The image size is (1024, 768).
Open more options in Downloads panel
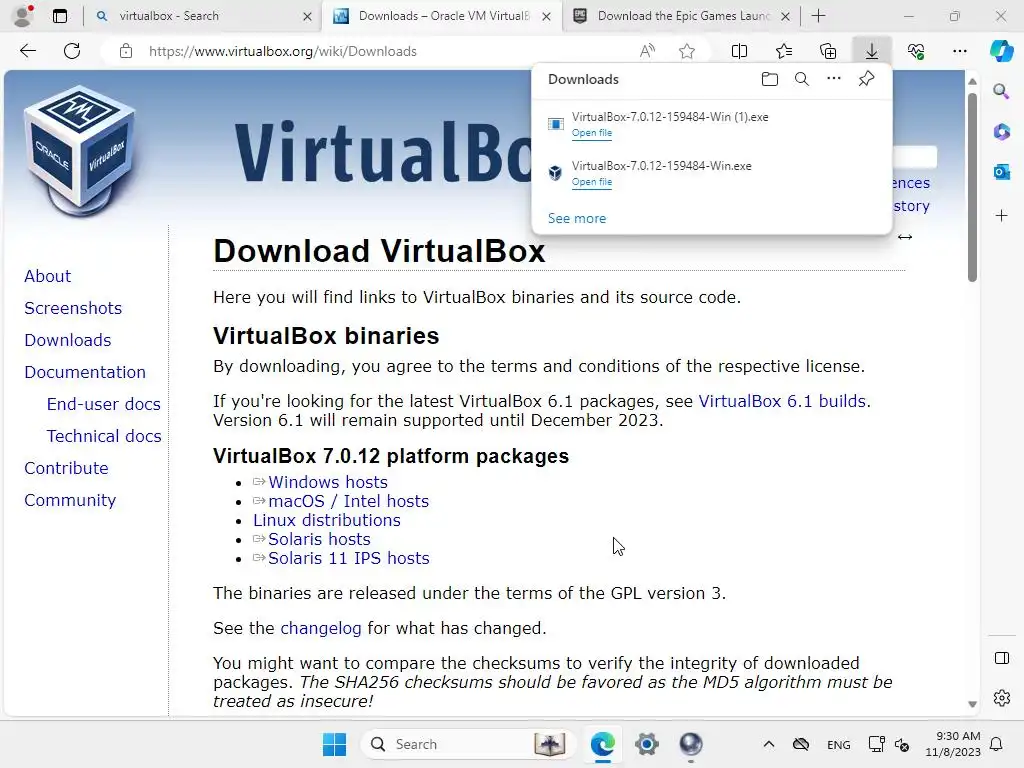(834, 79)
